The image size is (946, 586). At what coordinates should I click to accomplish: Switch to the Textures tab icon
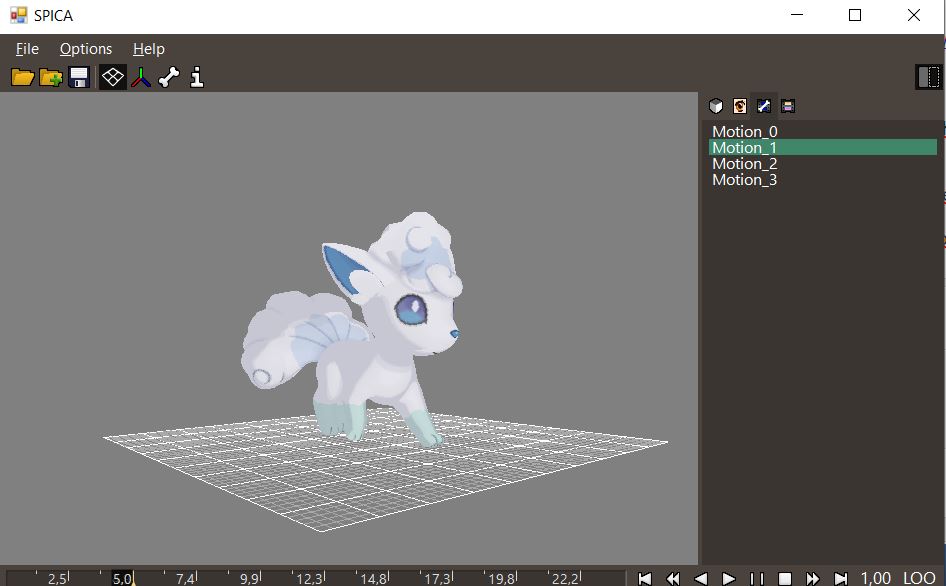[740, 106]
